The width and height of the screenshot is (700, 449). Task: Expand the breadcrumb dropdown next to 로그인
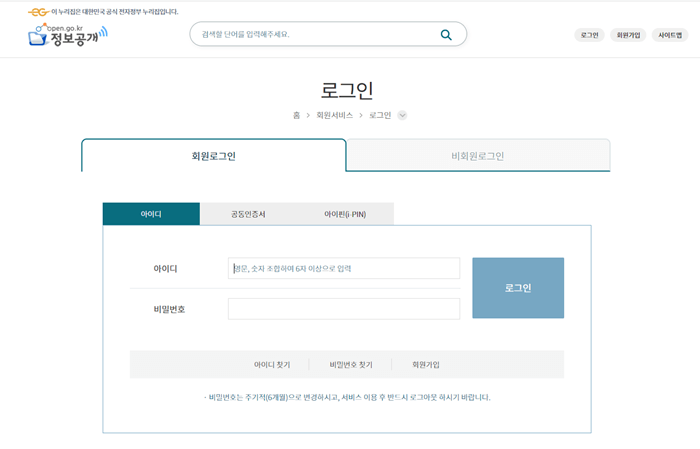(x=402, y=115)
